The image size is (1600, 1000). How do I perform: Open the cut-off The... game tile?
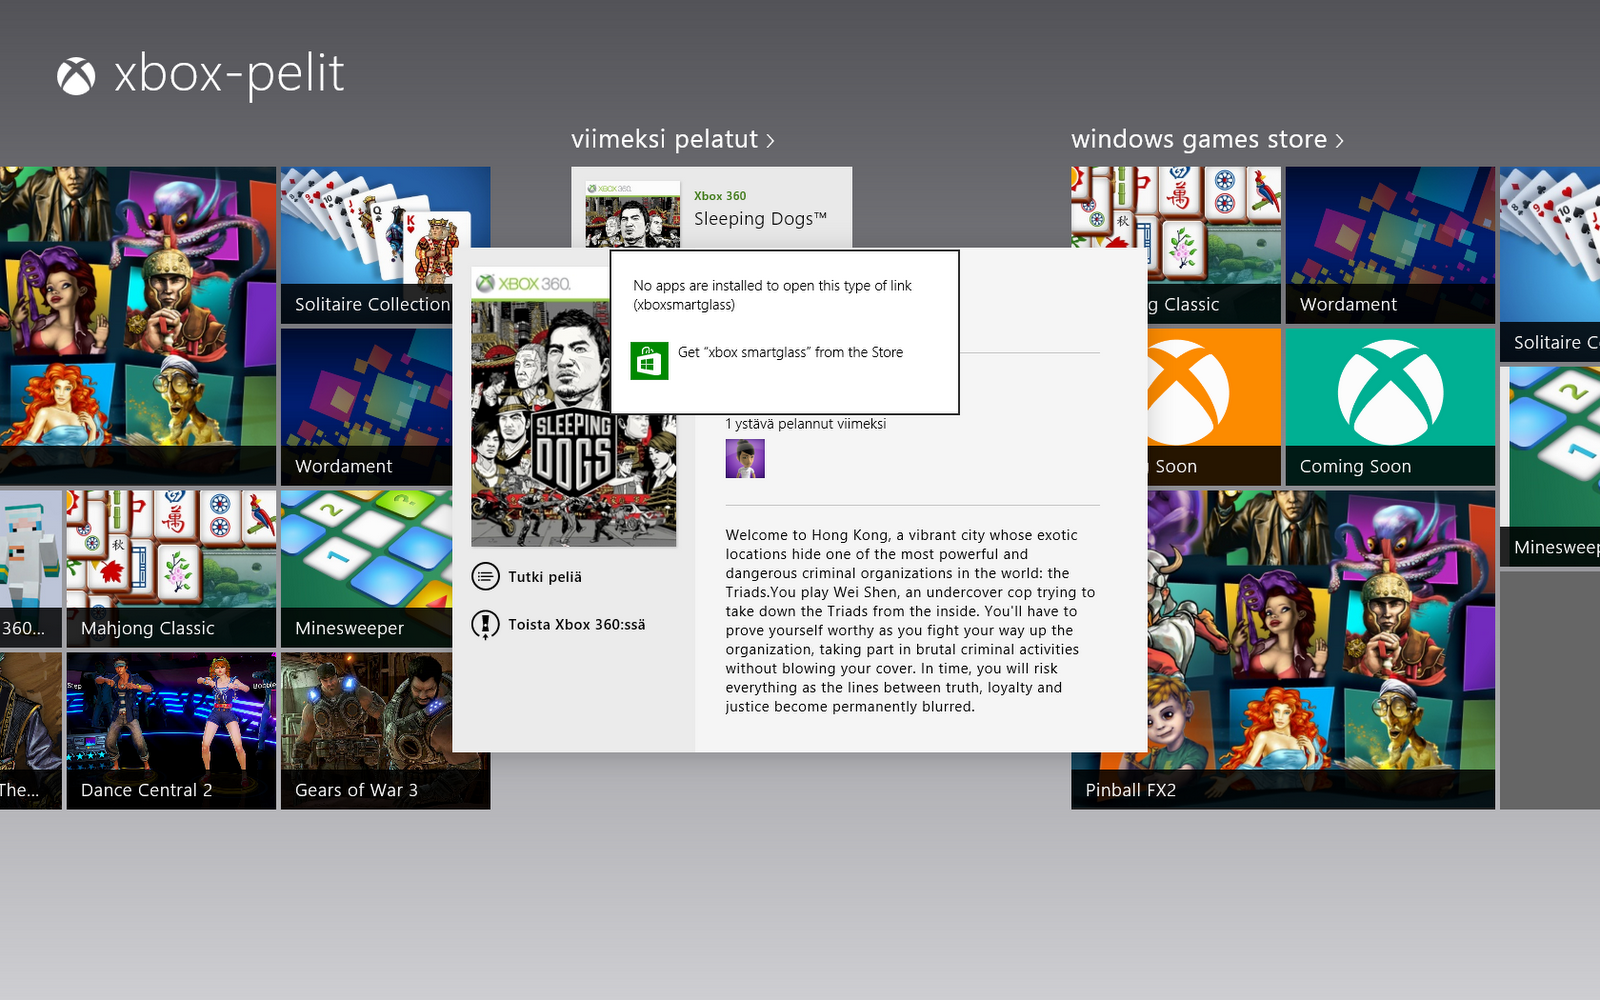pos(31,731)
